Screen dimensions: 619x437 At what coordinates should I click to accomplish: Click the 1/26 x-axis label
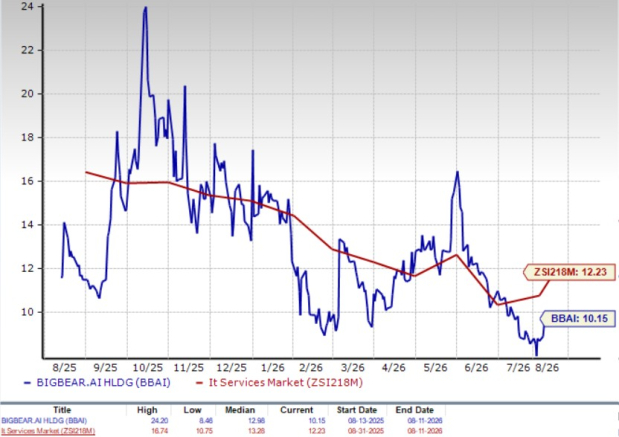pyautogui.click(x=273, y=368)
